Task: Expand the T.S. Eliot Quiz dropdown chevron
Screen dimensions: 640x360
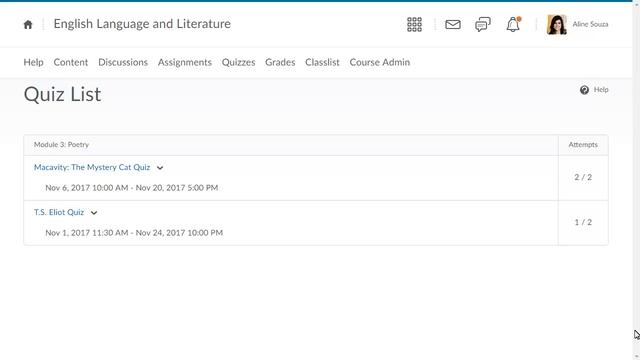Action: coord(94,213)
